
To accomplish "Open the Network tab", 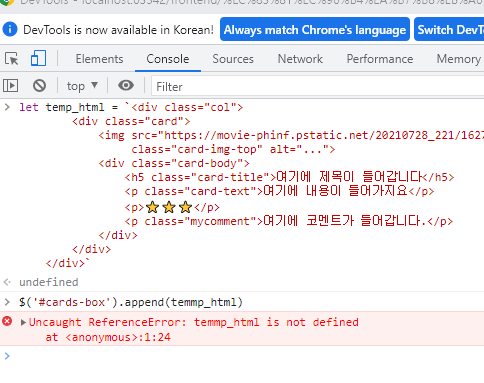I will click(300, 59).
